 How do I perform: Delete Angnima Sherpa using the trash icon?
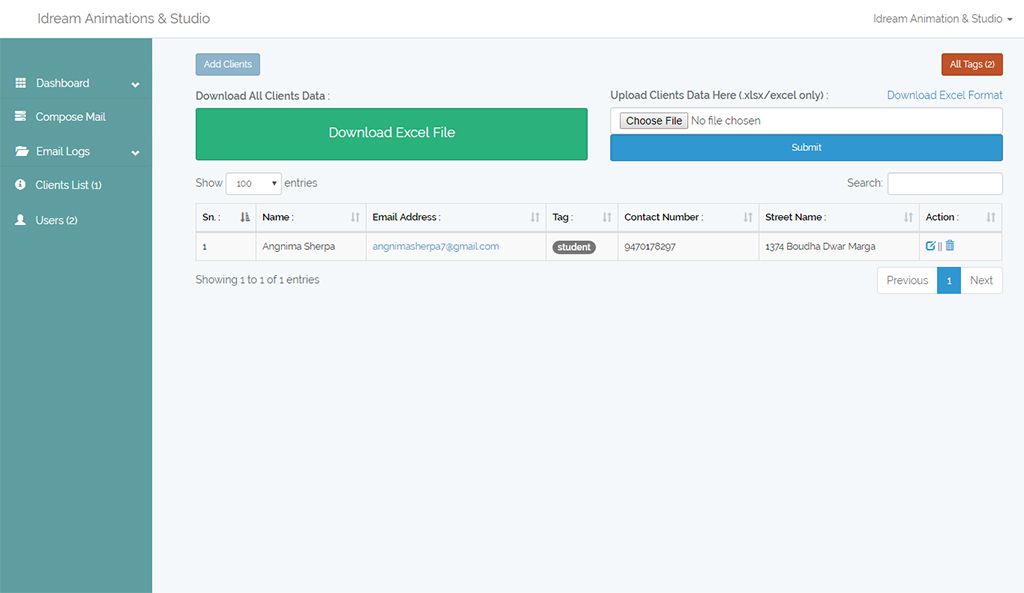[950, 245]
